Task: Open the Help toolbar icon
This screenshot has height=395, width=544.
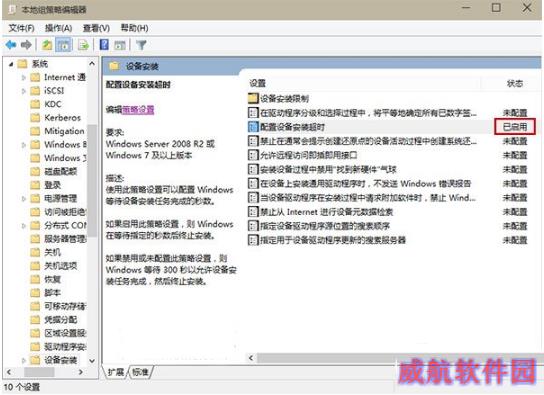Action: tap(104, 45)
